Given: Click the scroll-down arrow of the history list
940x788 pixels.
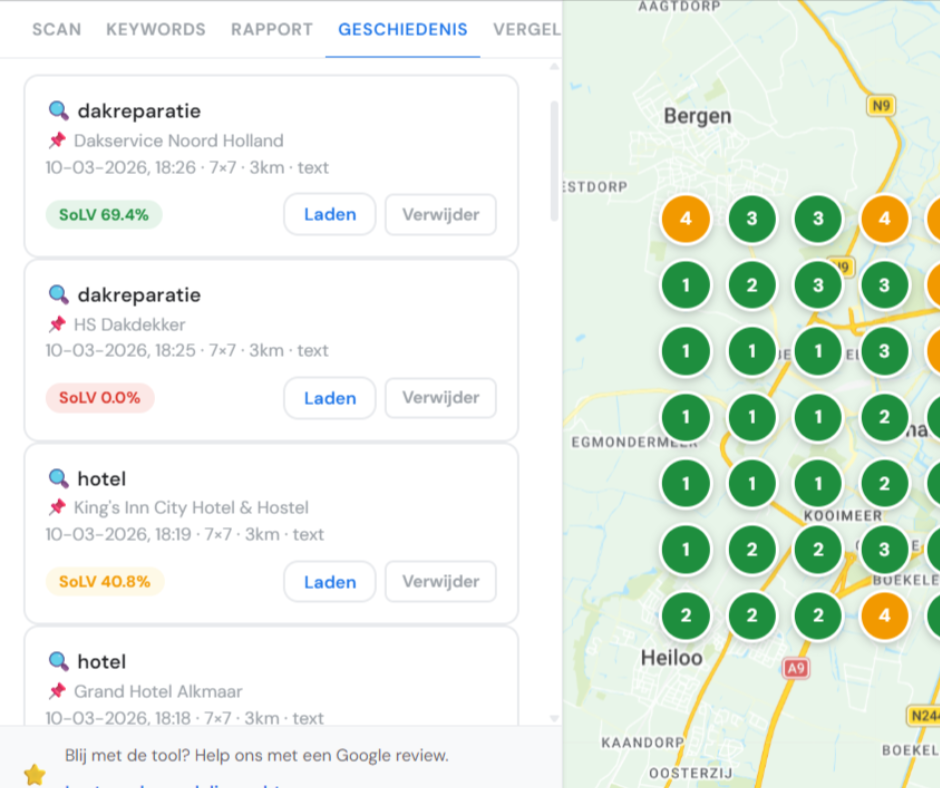Looking at the screenshot, I should click(x=554, y=717).
